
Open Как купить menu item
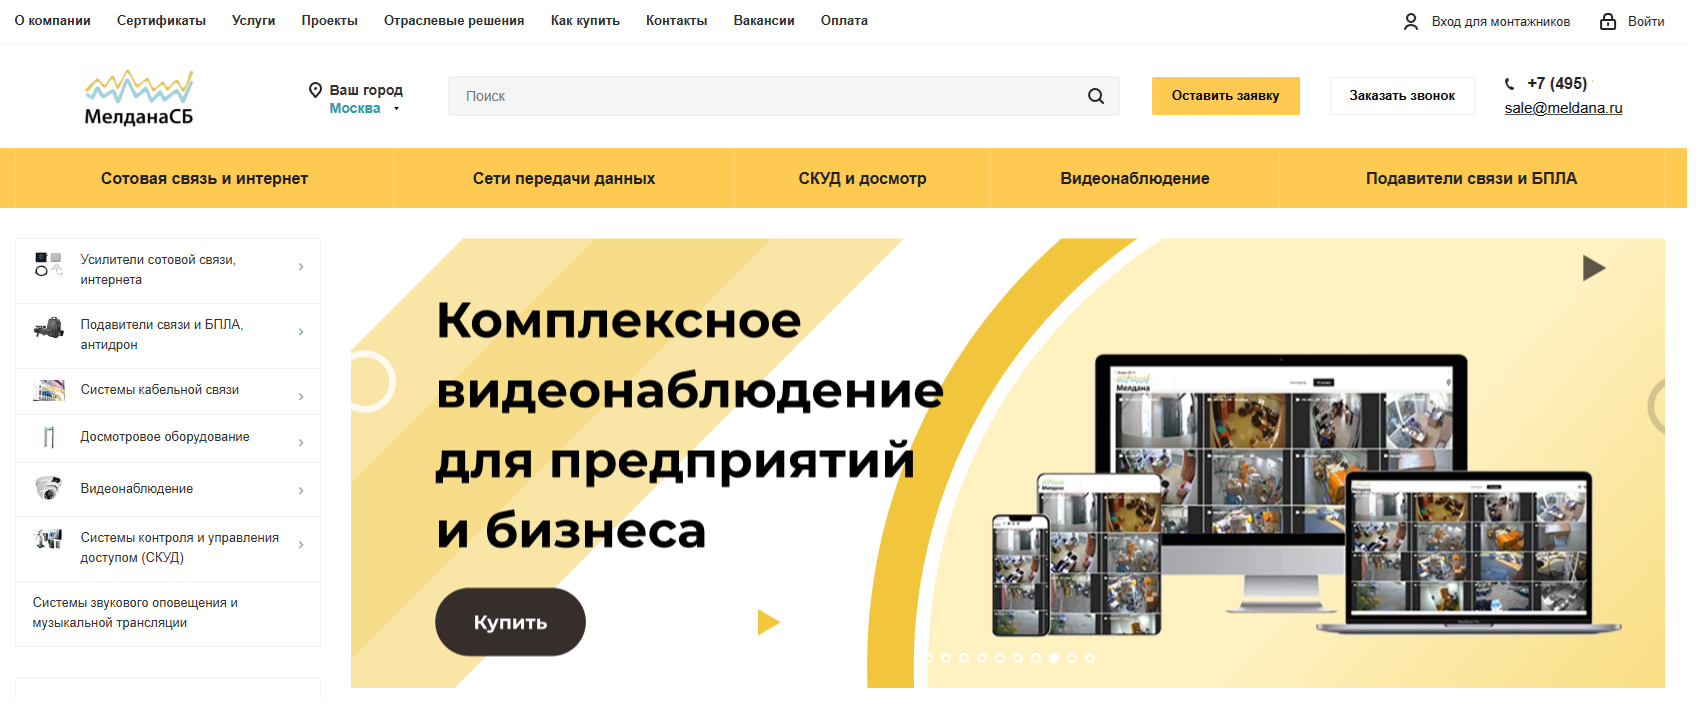[x=585, y=21]
